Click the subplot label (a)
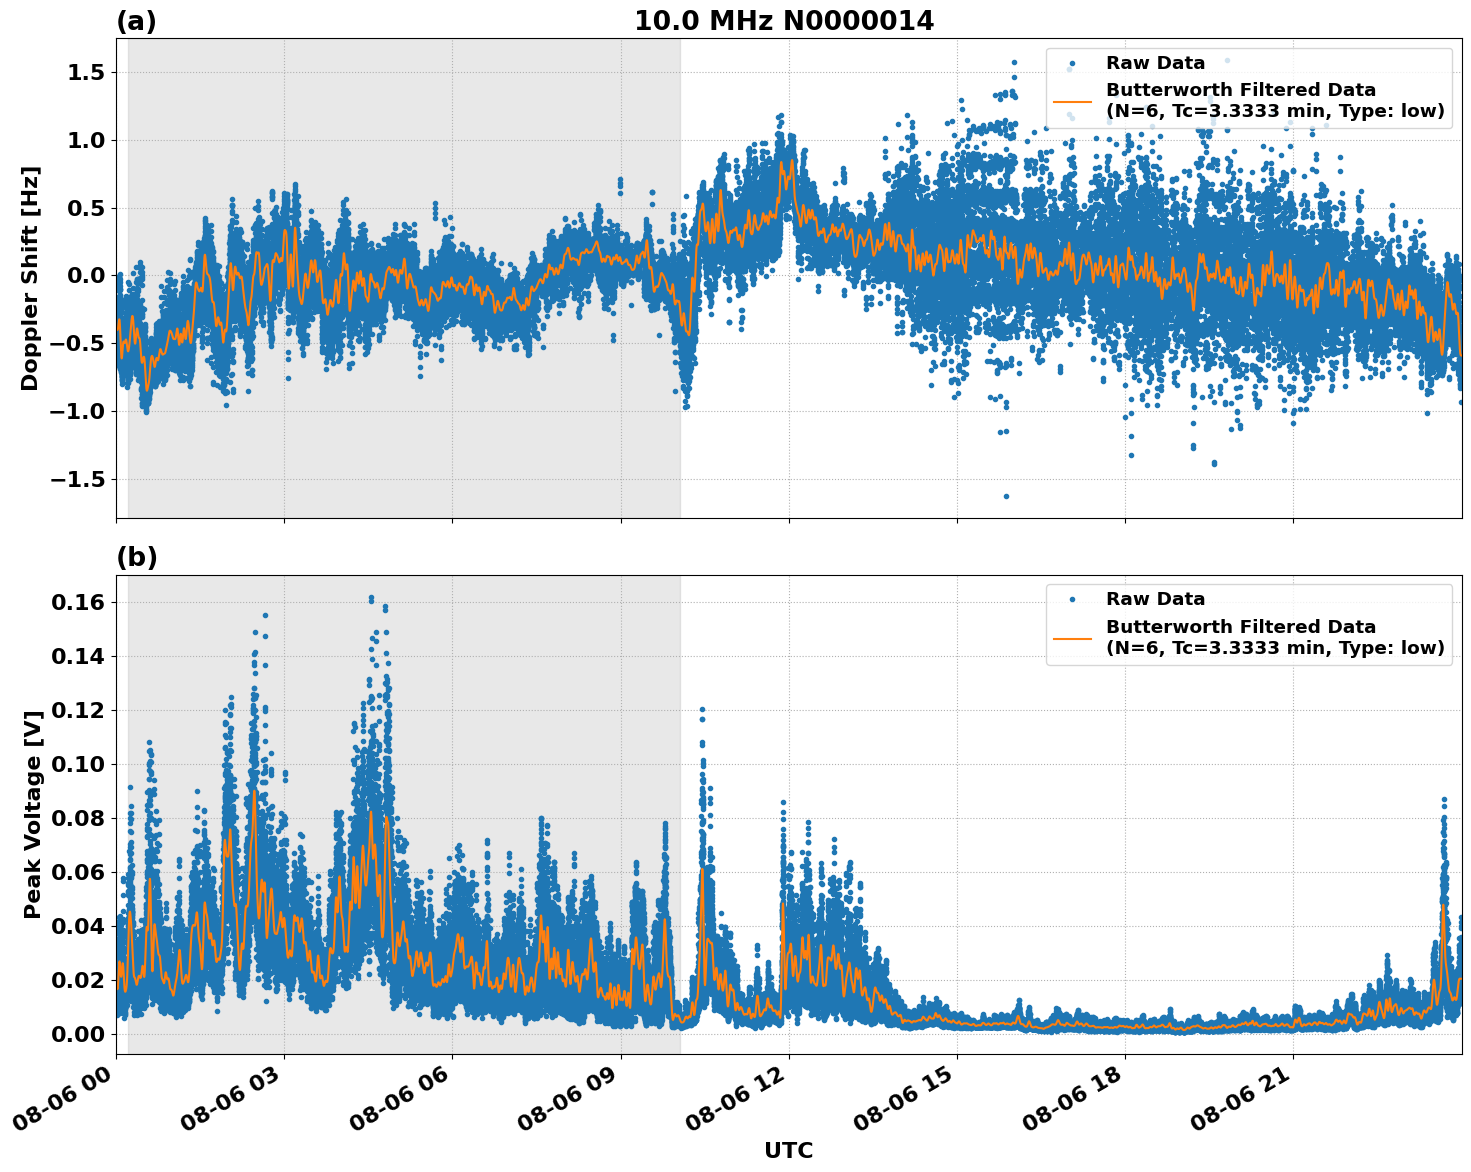Screen dimensions: 1471x1172 click(x=138, y=18)
